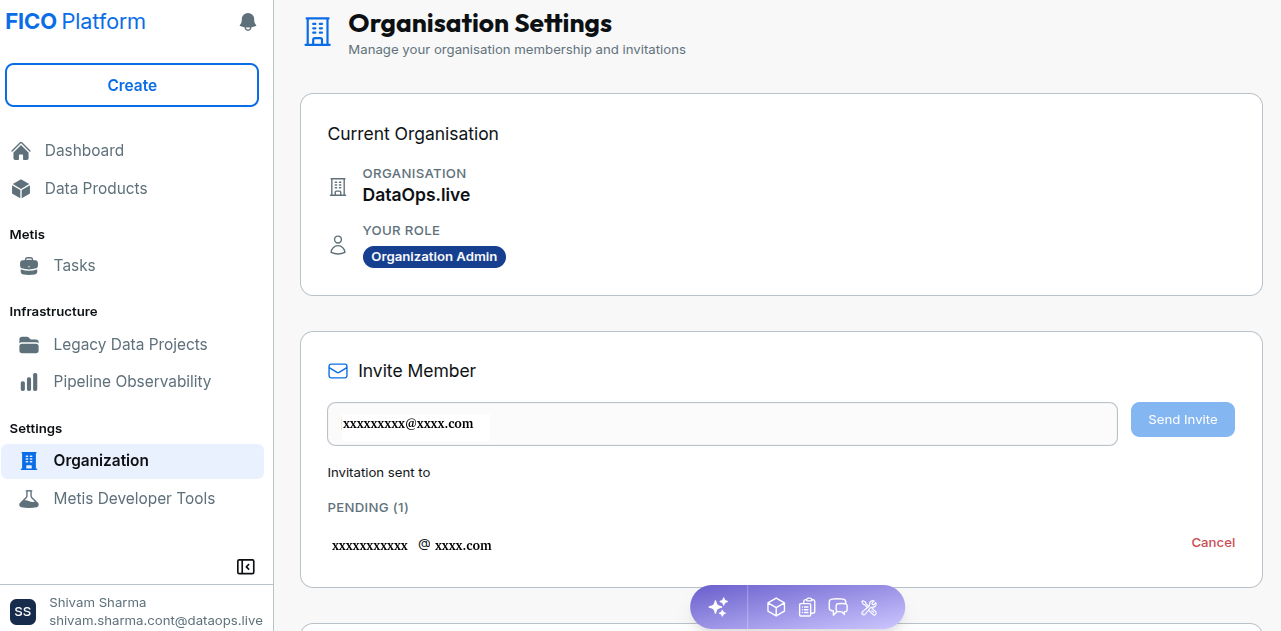
Task: Click the Invitation sent to message
Action: pyautogui.click(x=379, y=472)
